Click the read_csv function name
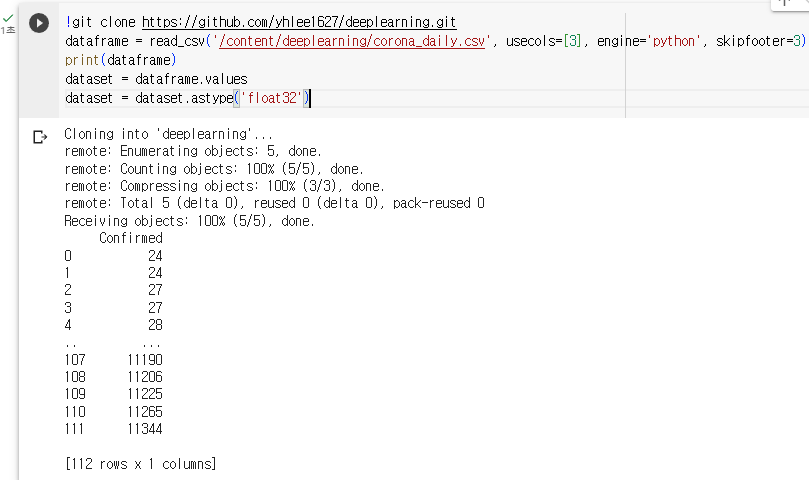 click(177, 41)
